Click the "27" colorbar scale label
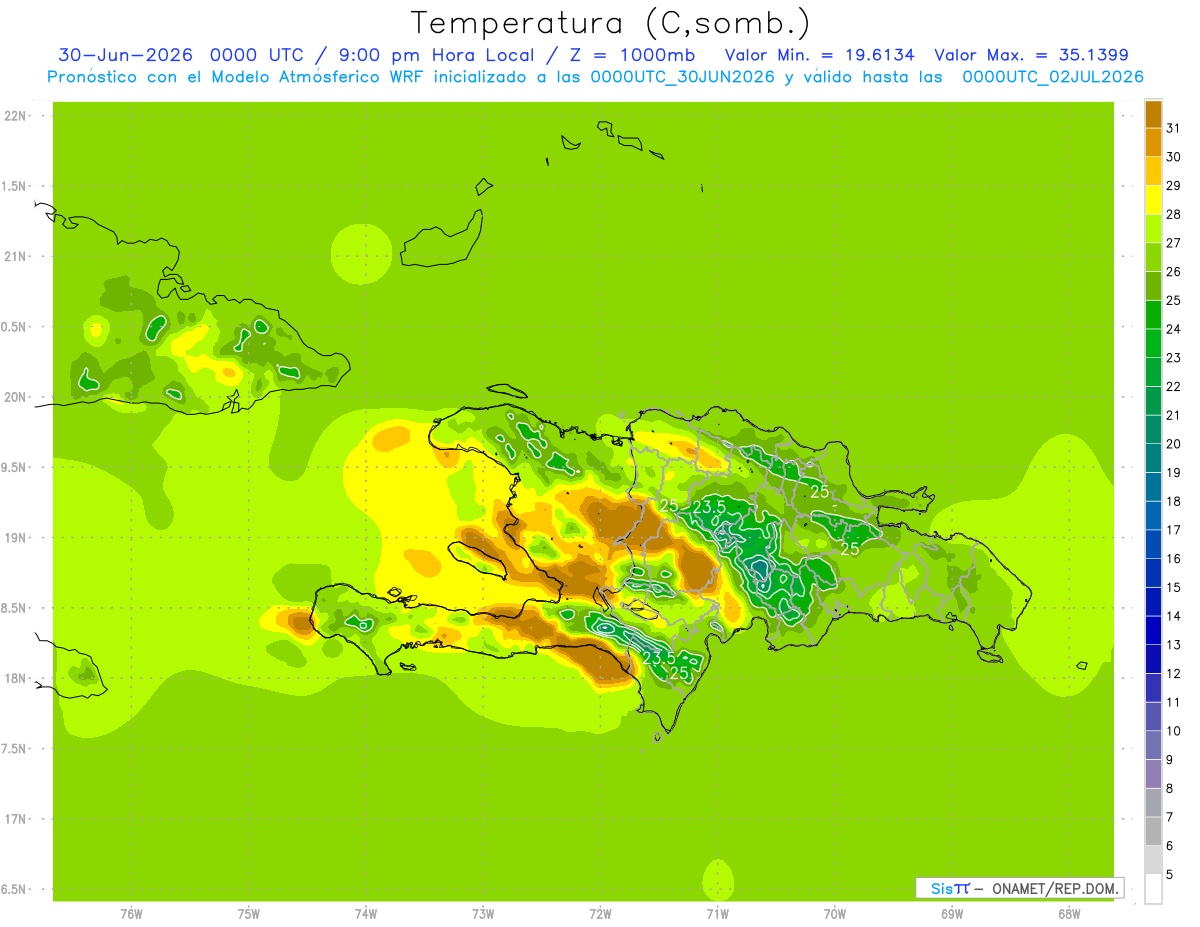 click(x=1174, y=243)
